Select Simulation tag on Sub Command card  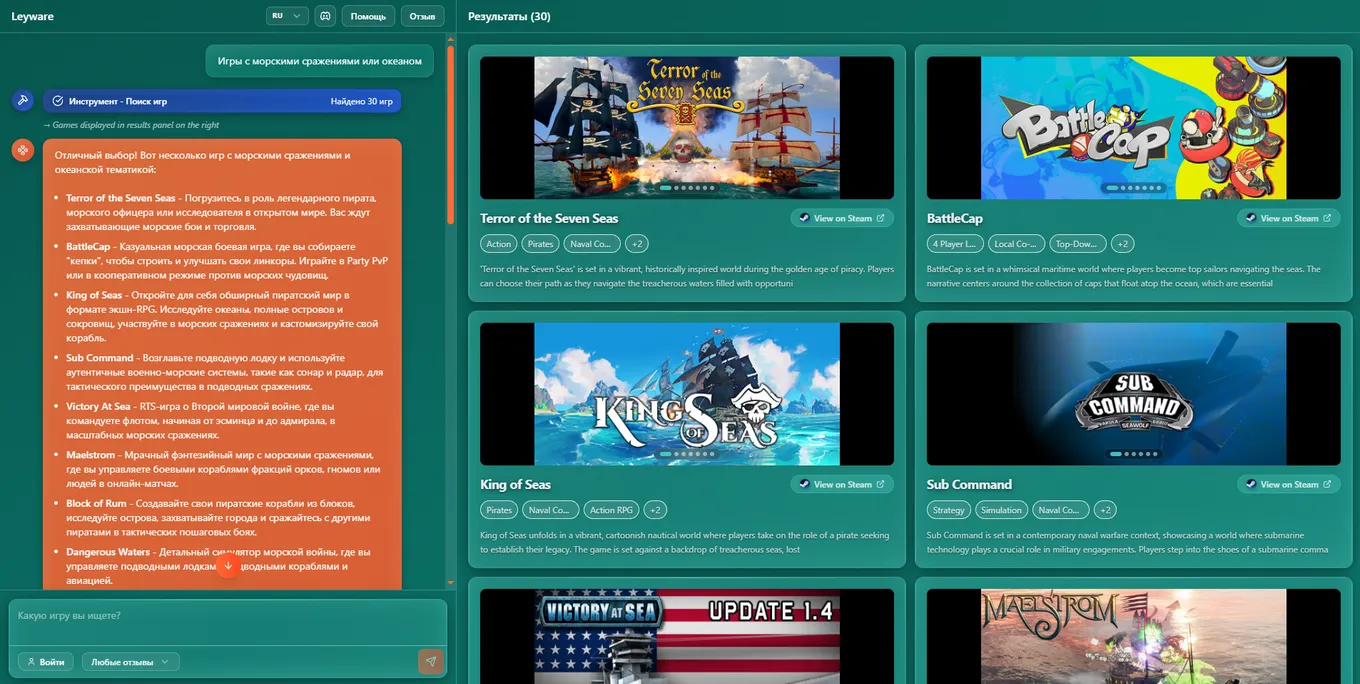pos(1001,510)
